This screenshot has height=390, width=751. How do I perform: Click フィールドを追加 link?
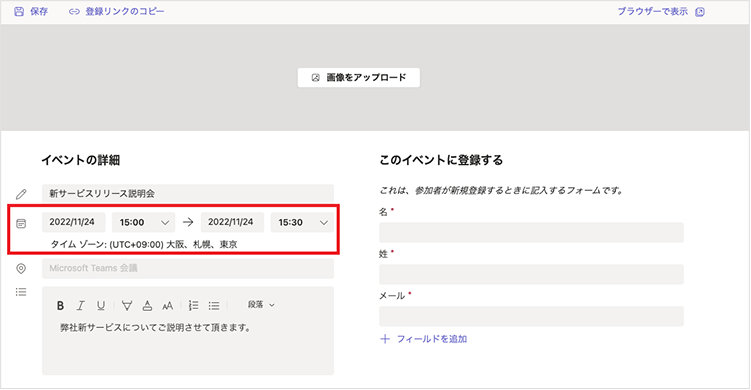pos(432,339)
